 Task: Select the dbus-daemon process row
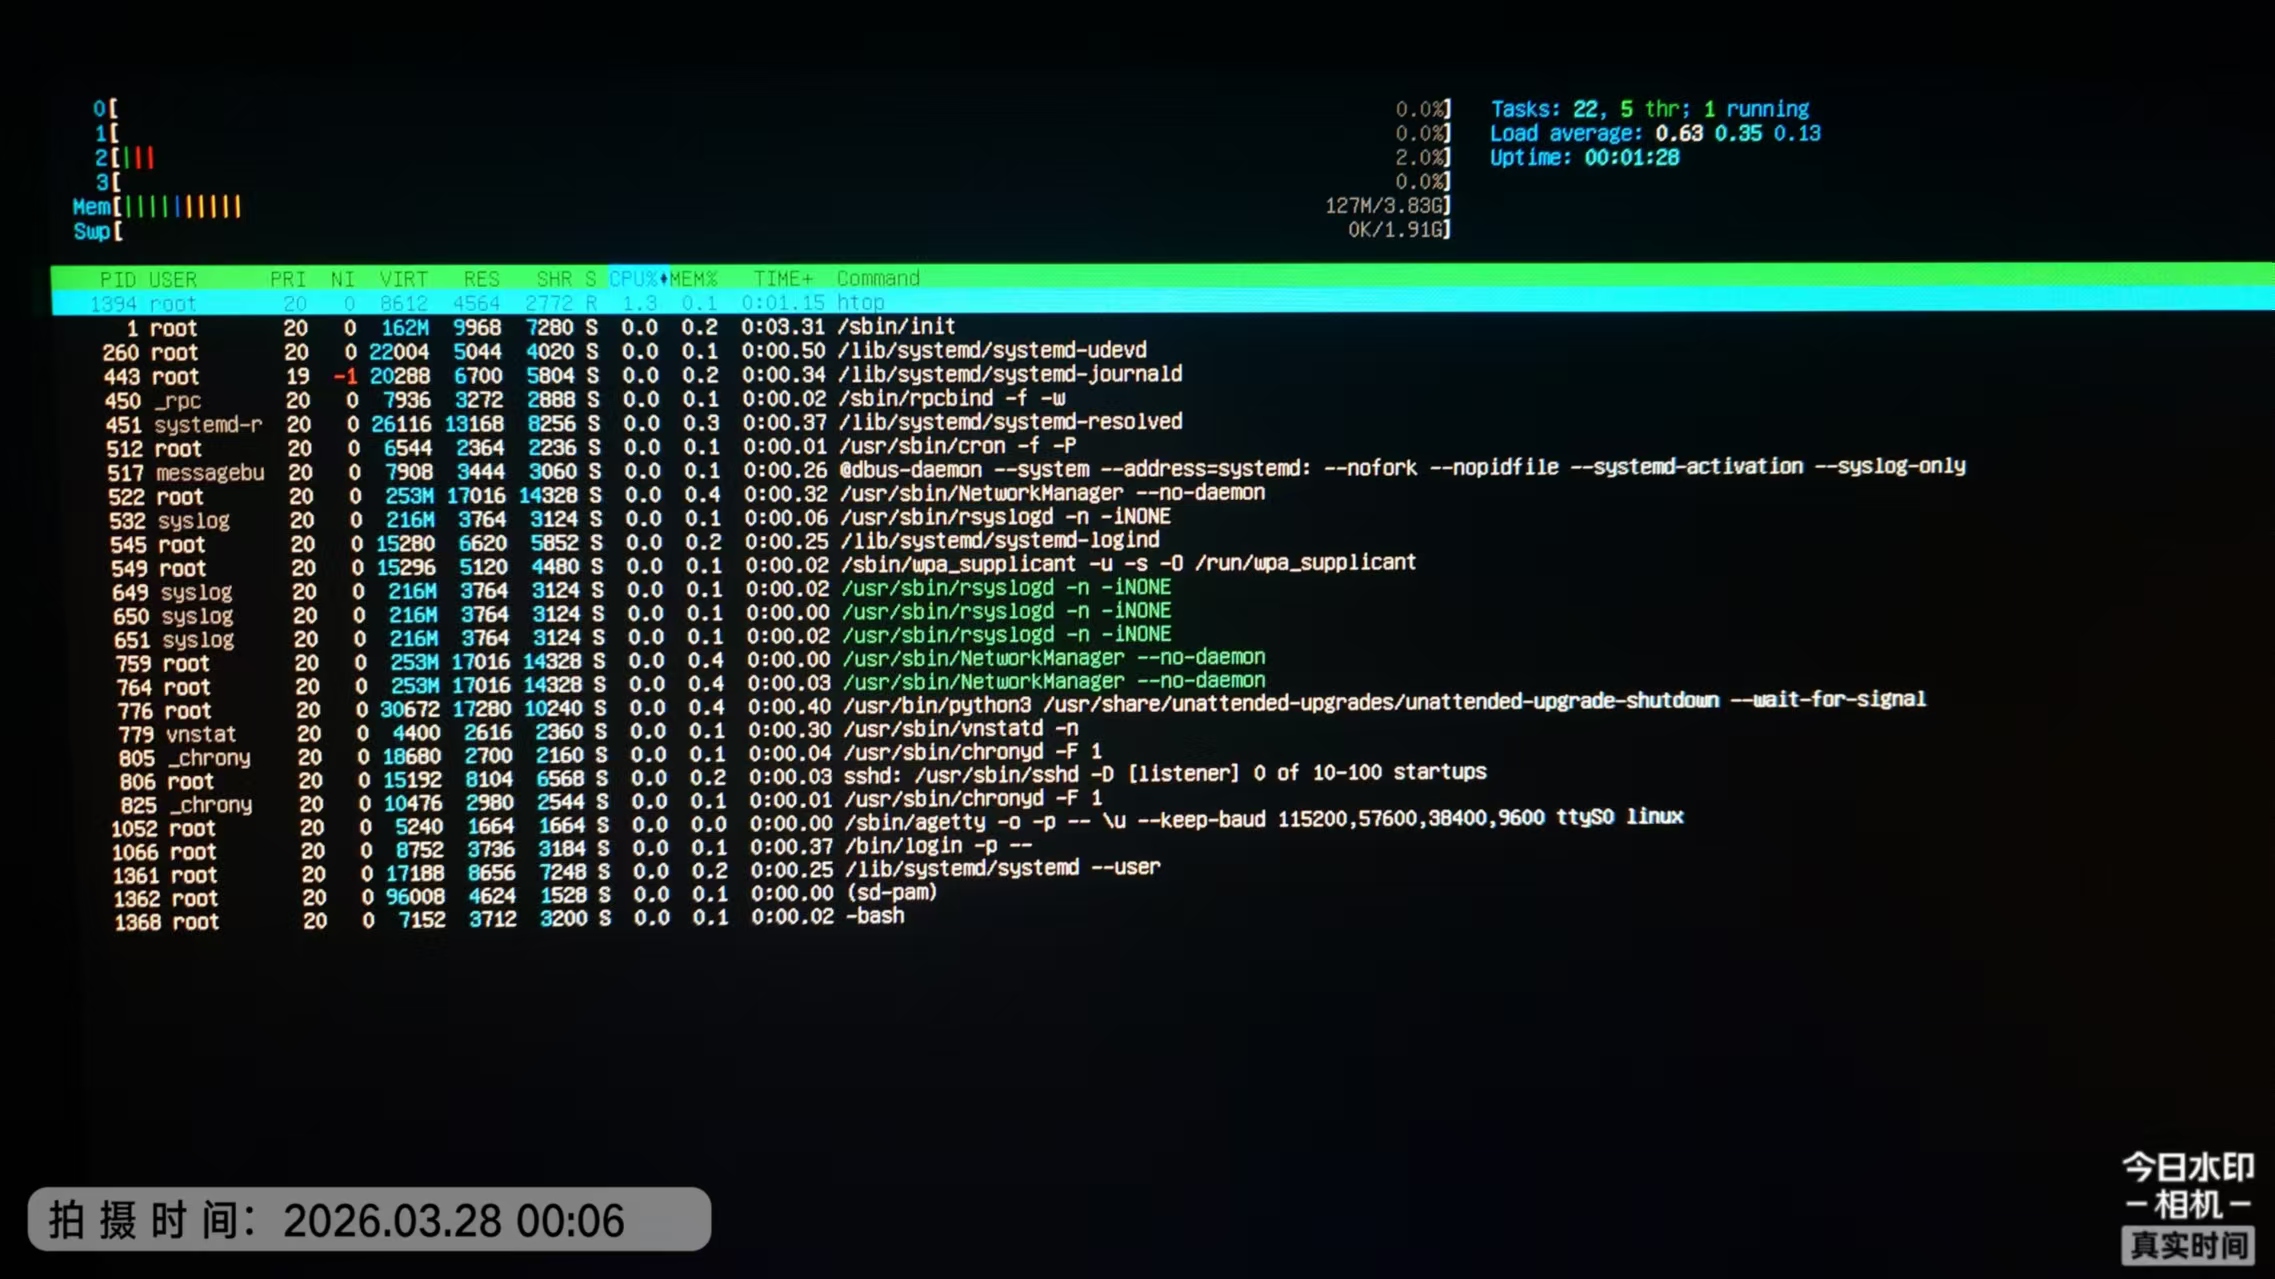1163,469
